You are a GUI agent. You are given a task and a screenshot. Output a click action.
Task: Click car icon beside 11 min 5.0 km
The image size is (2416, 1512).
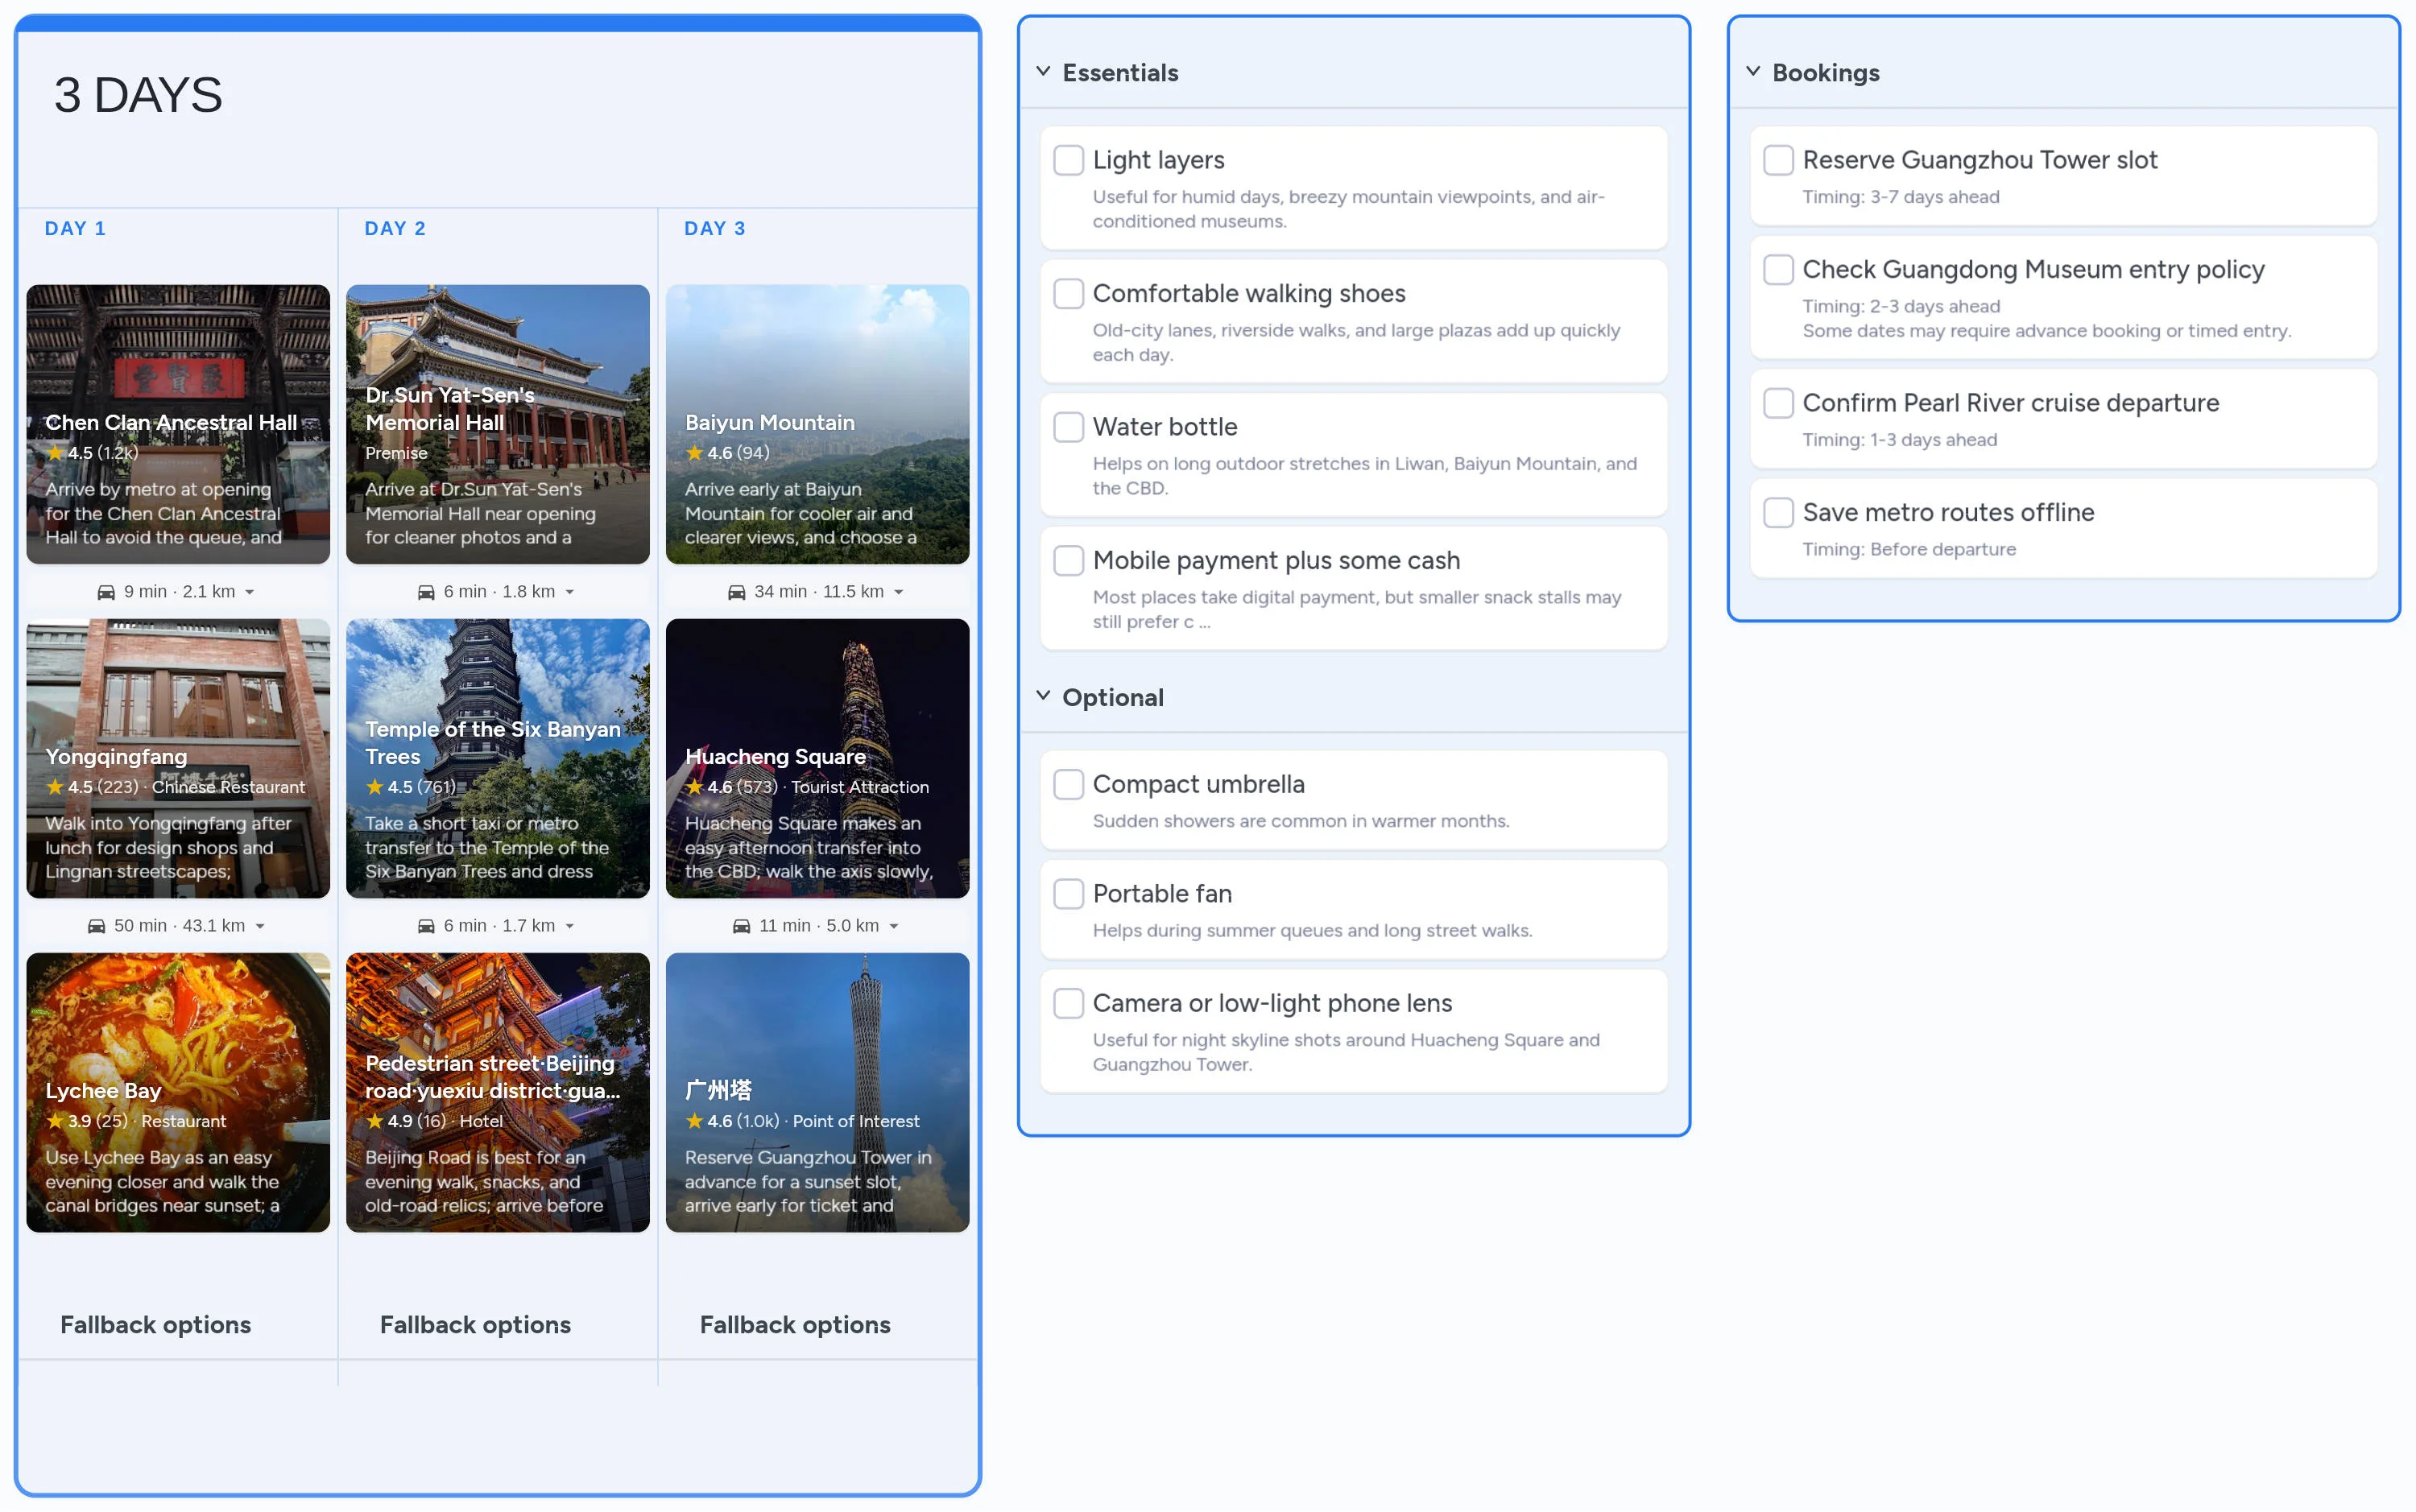point(741,926)
